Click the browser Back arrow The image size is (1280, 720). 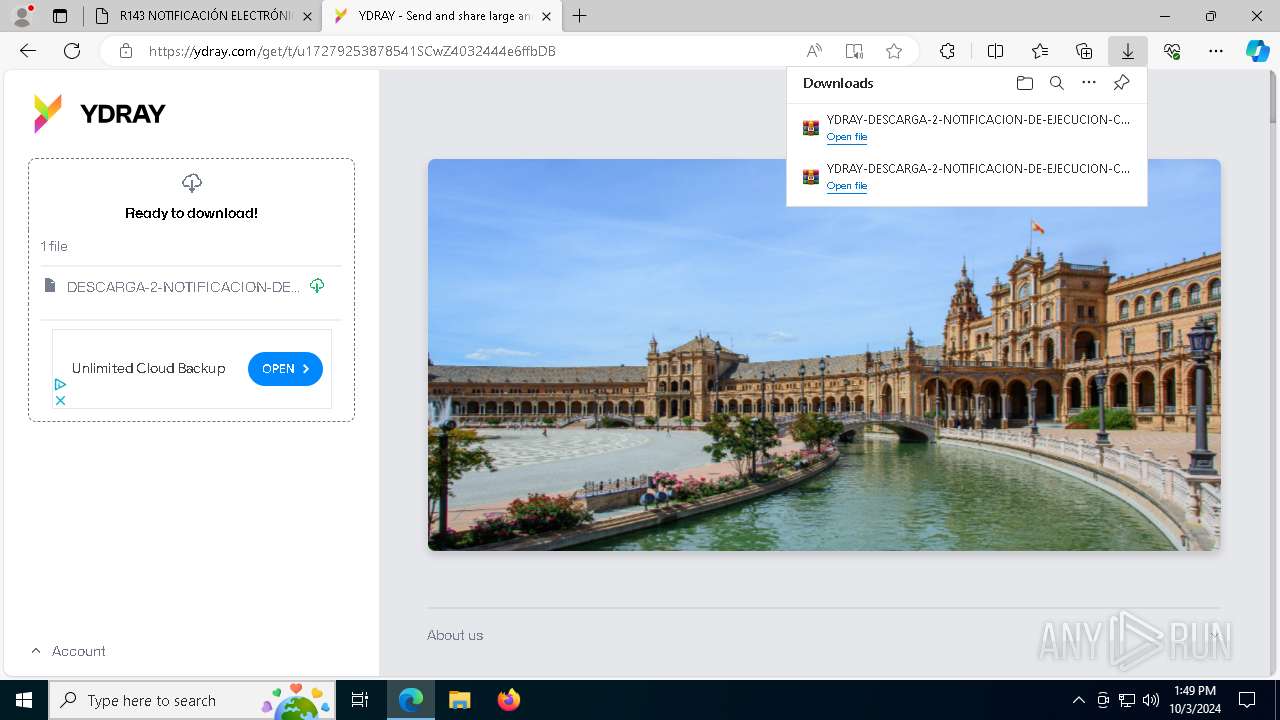28,51
